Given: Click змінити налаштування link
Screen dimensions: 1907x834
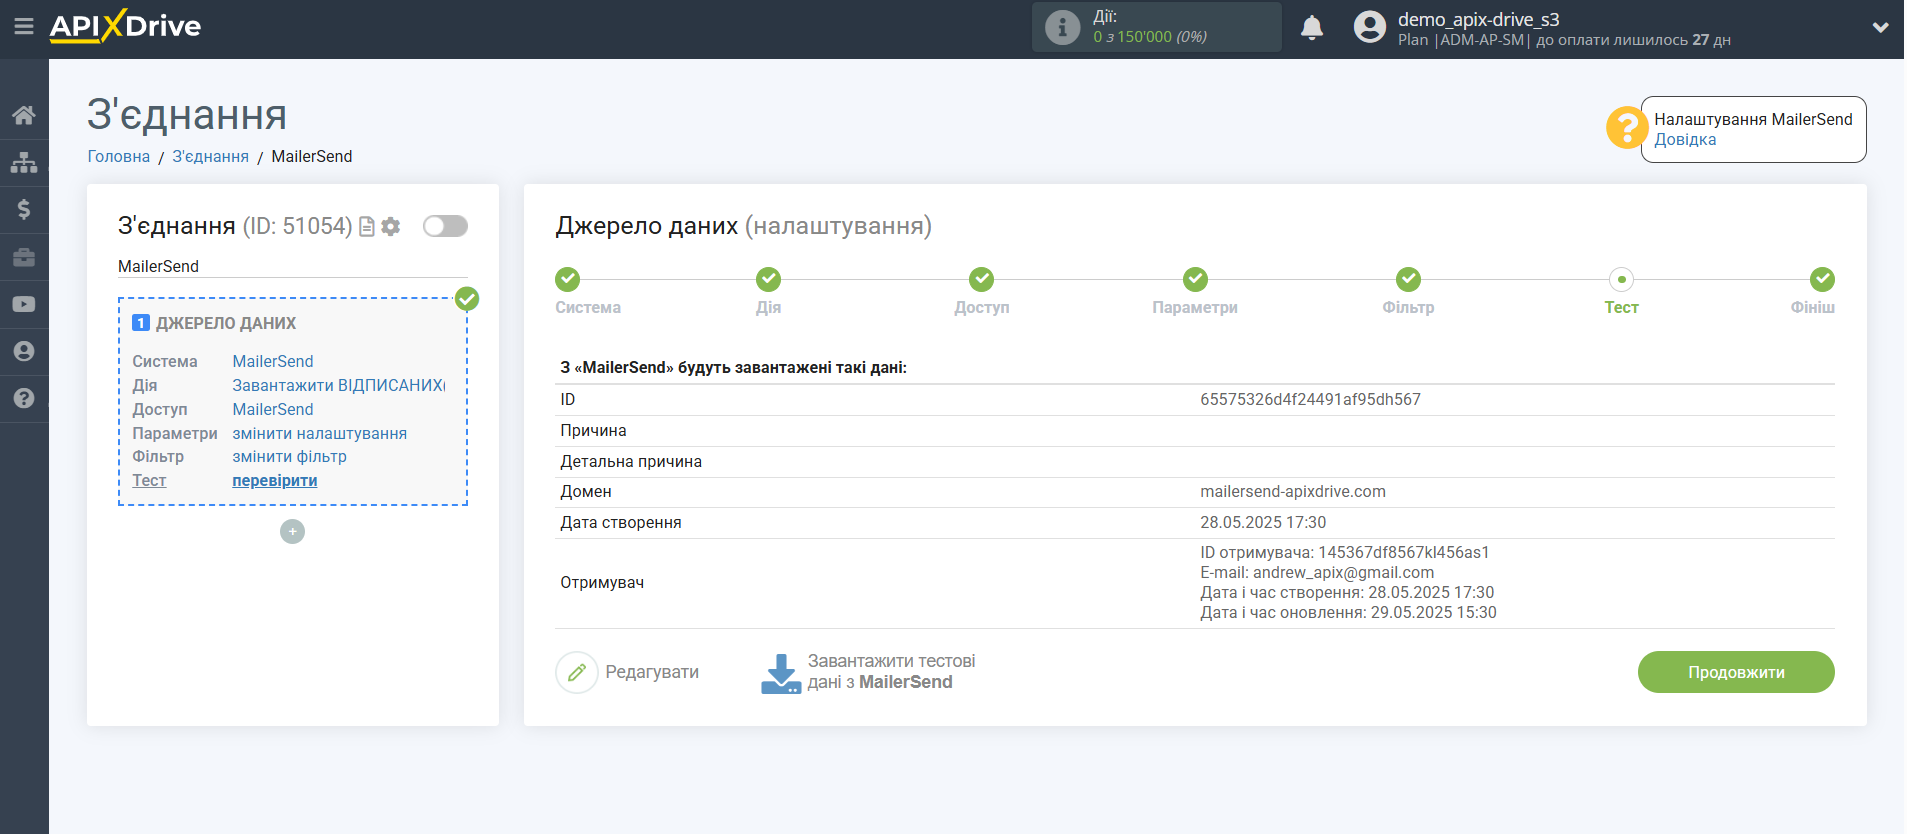Looking at the screenshot, I should (320, 433).
